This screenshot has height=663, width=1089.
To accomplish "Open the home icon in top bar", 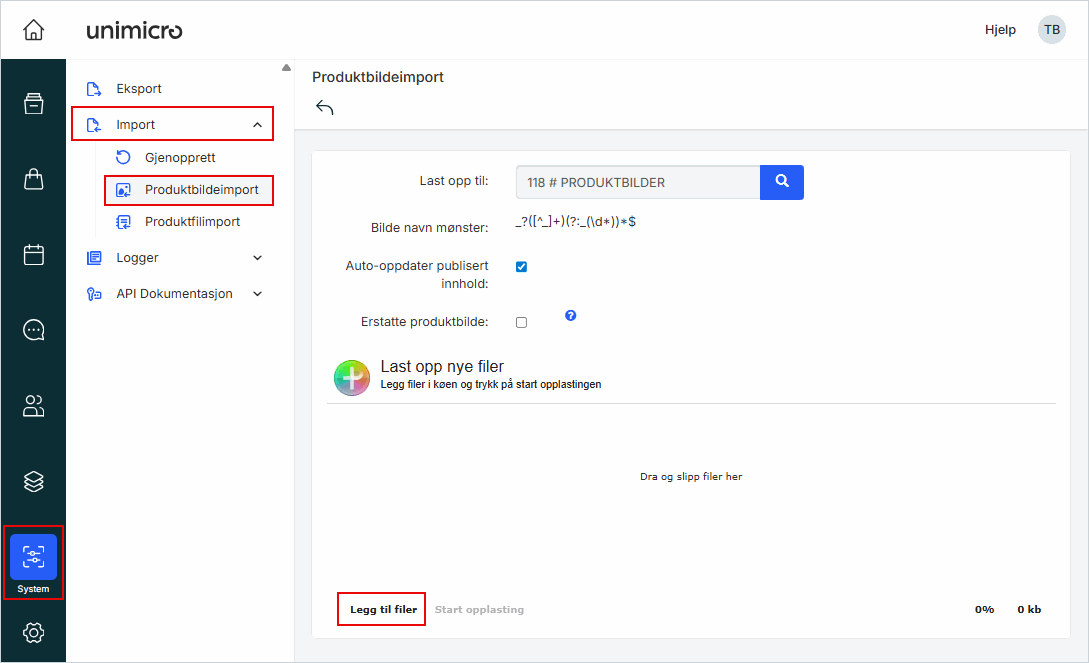I will (x=33, y=30).
